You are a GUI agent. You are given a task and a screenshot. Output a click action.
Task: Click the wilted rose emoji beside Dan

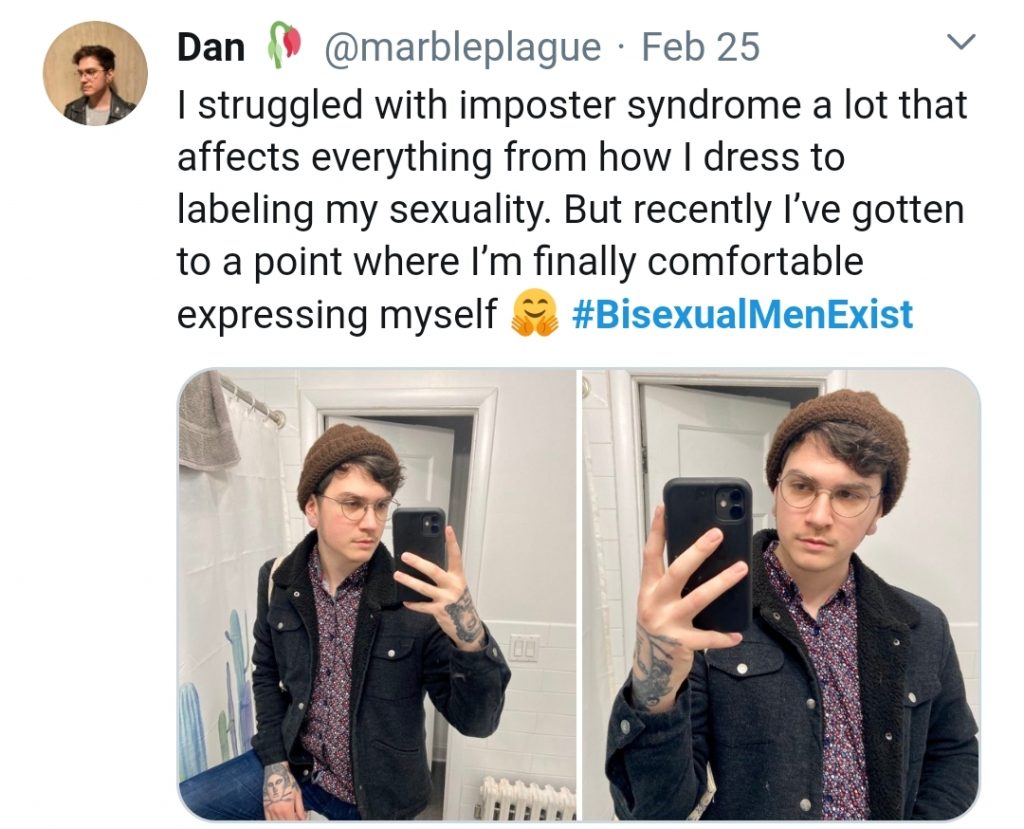282,46
